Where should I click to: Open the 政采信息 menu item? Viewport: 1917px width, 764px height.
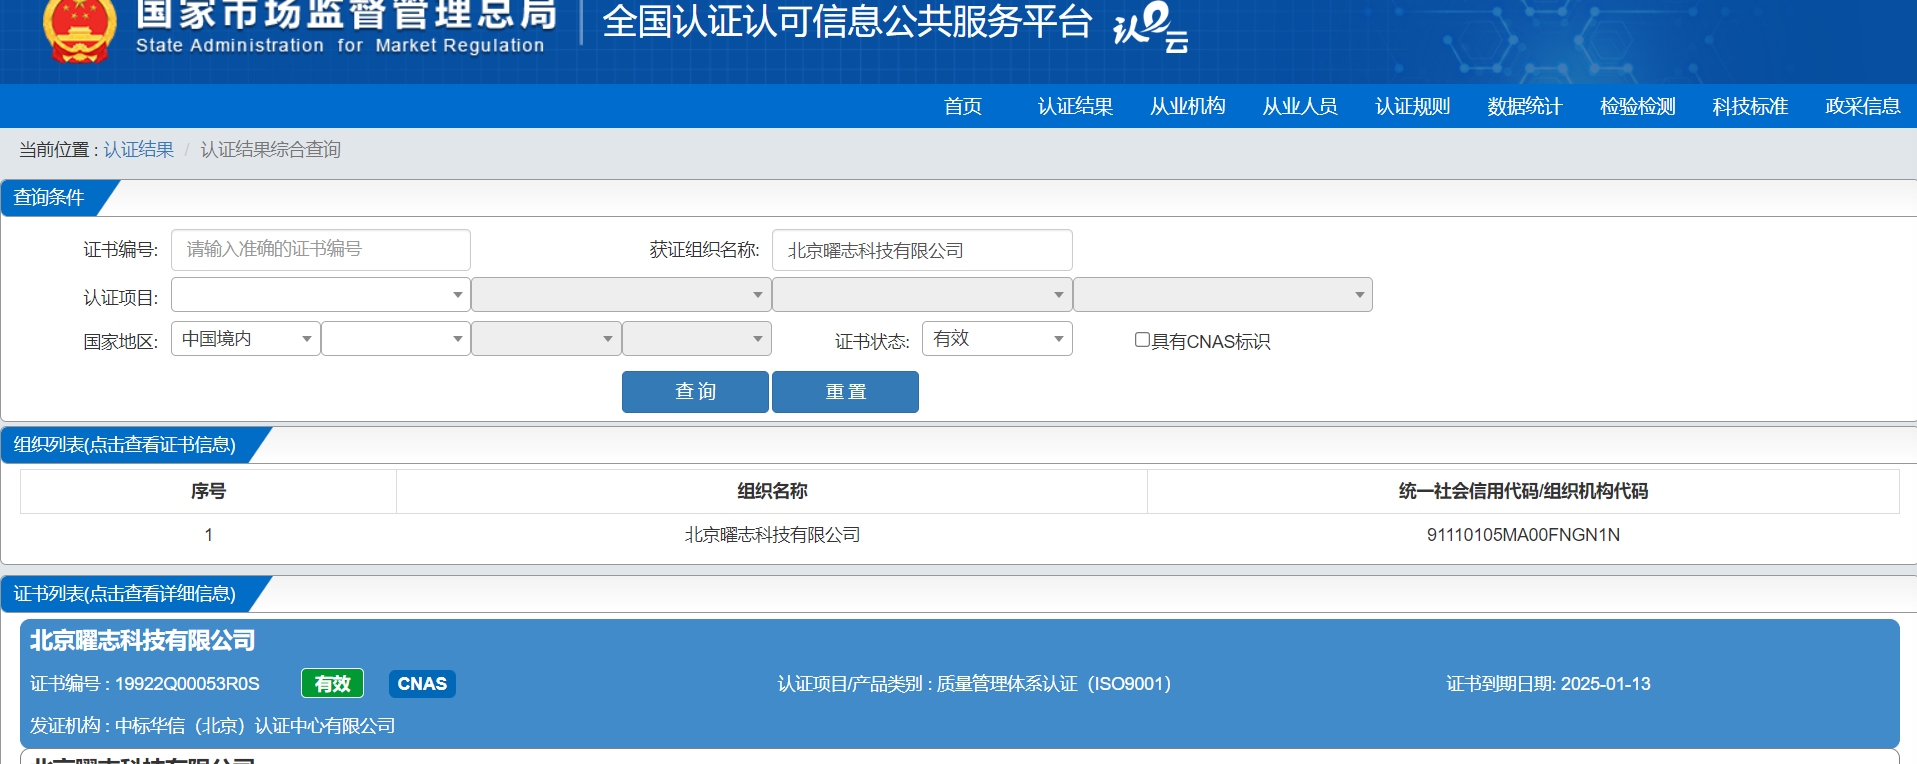[1863, 106]
